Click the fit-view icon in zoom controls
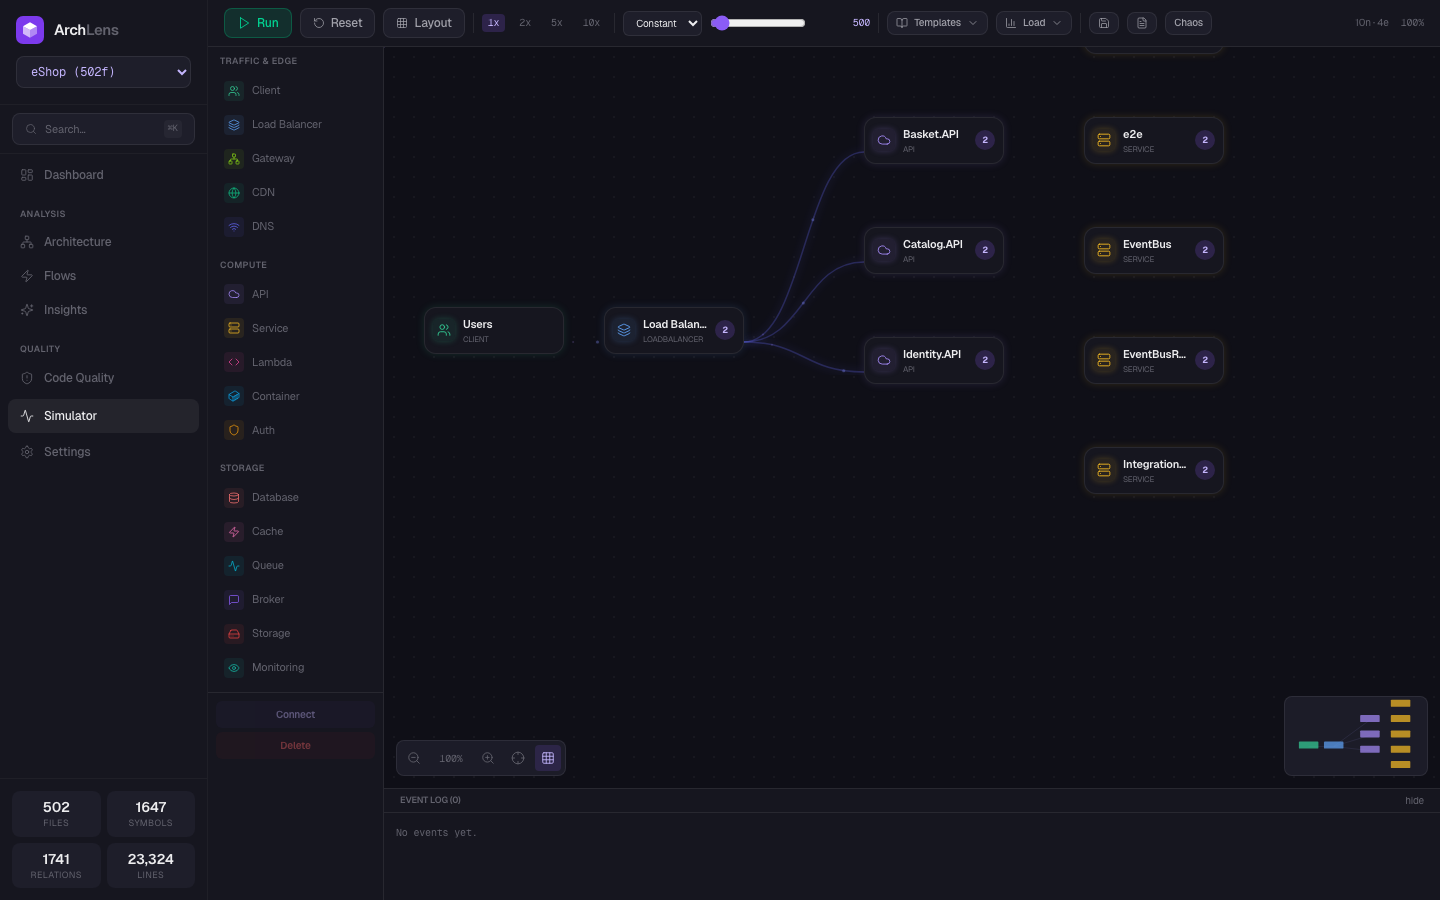Viewport: 1440px width, 900px height. point(518,758)
